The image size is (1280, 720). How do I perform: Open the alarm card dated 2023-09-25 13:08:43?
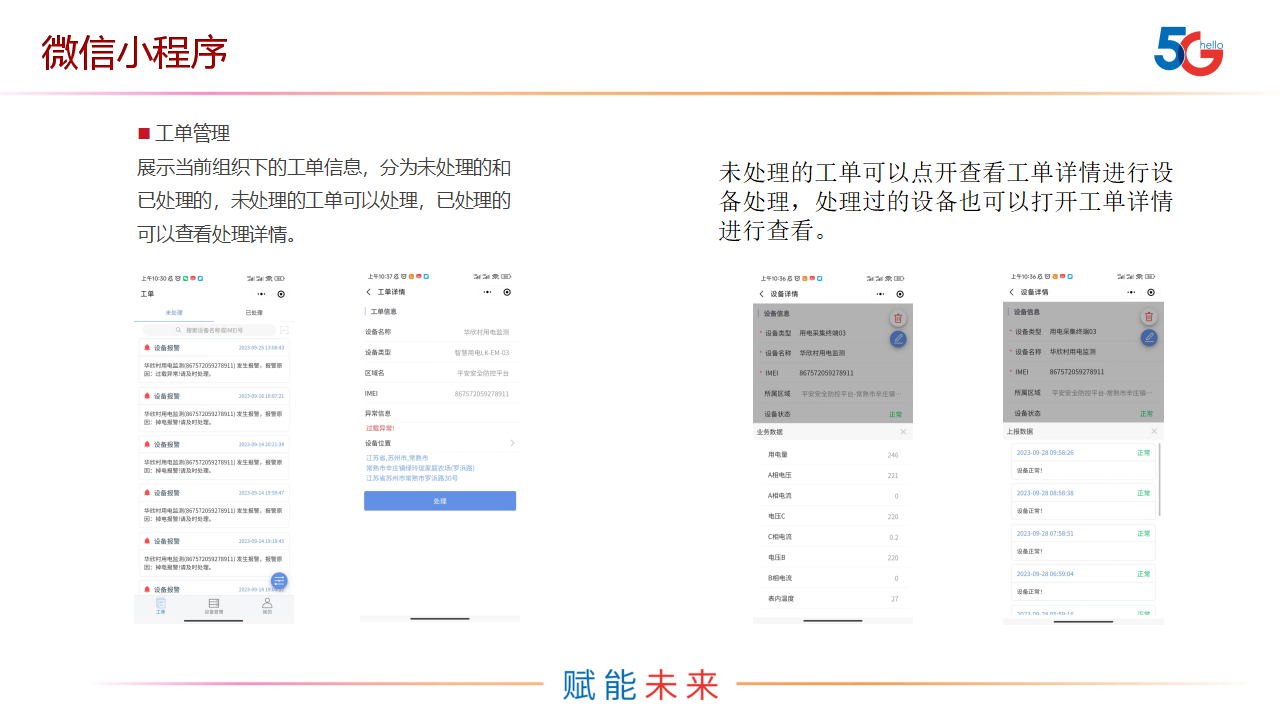pos(214,360)
